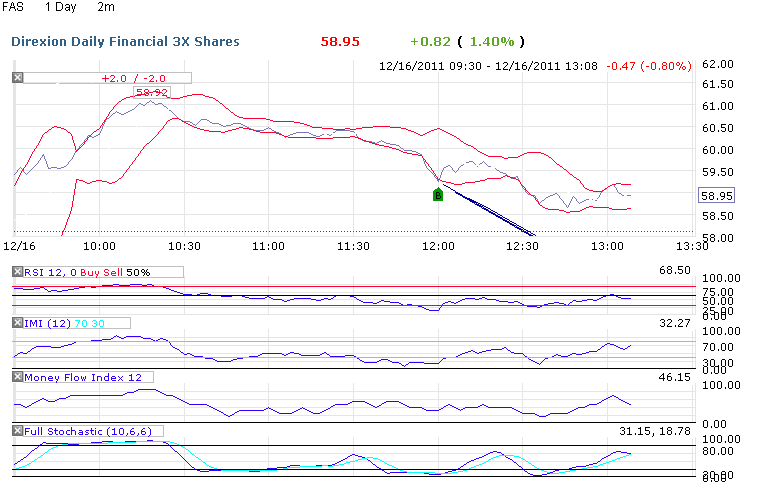Select the 2m interval label
The width and height of the screenshot is (768, 489).
106,7
